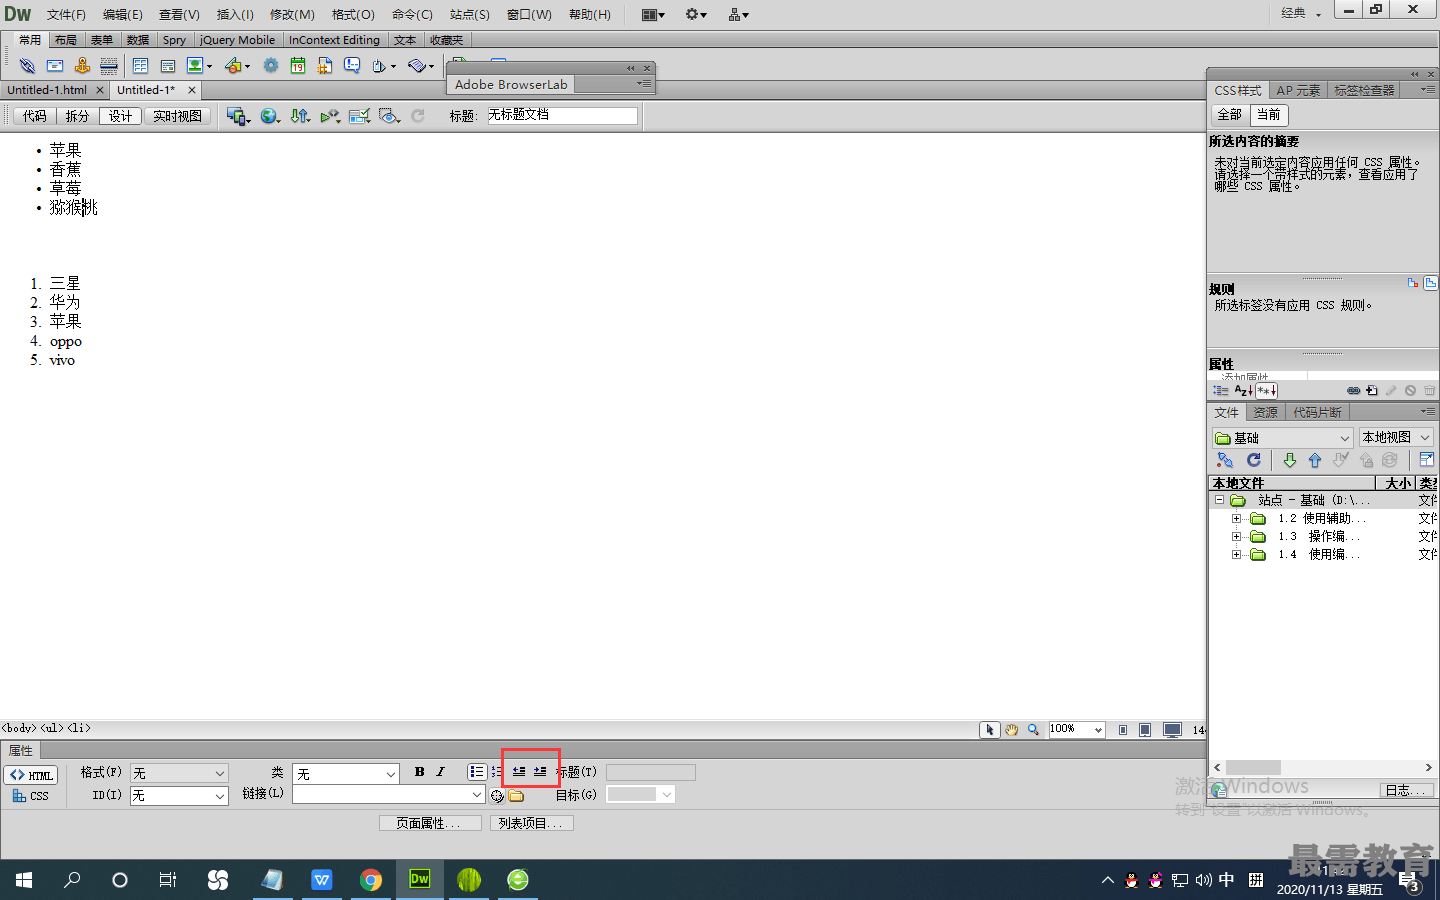The height and width of the screenshot is (900, 1440).
Task: Connect to remote server in Files panel
Action: point(1225,460)
